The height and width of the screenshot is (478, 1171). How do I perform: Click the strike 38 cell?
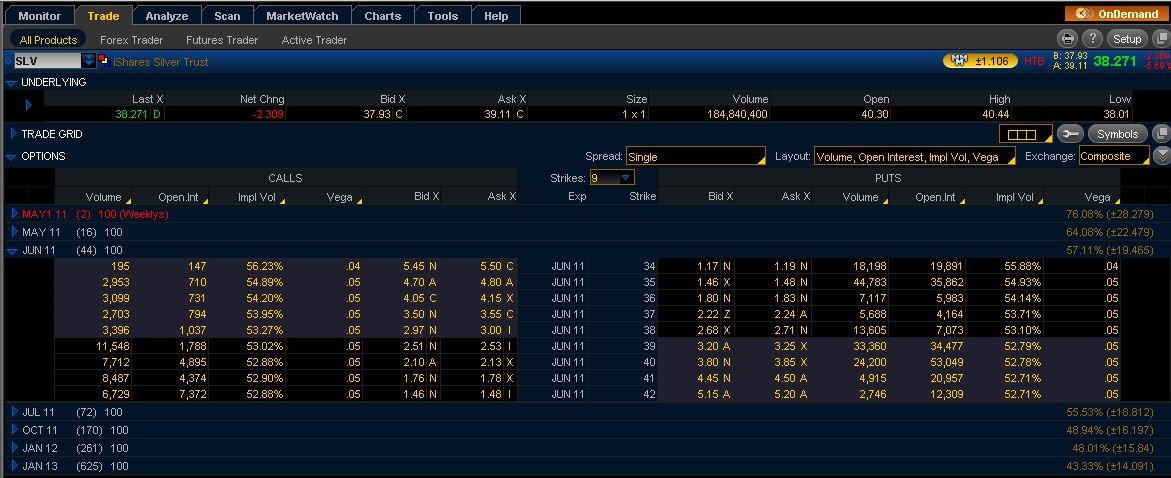click(x=648, y=330)
